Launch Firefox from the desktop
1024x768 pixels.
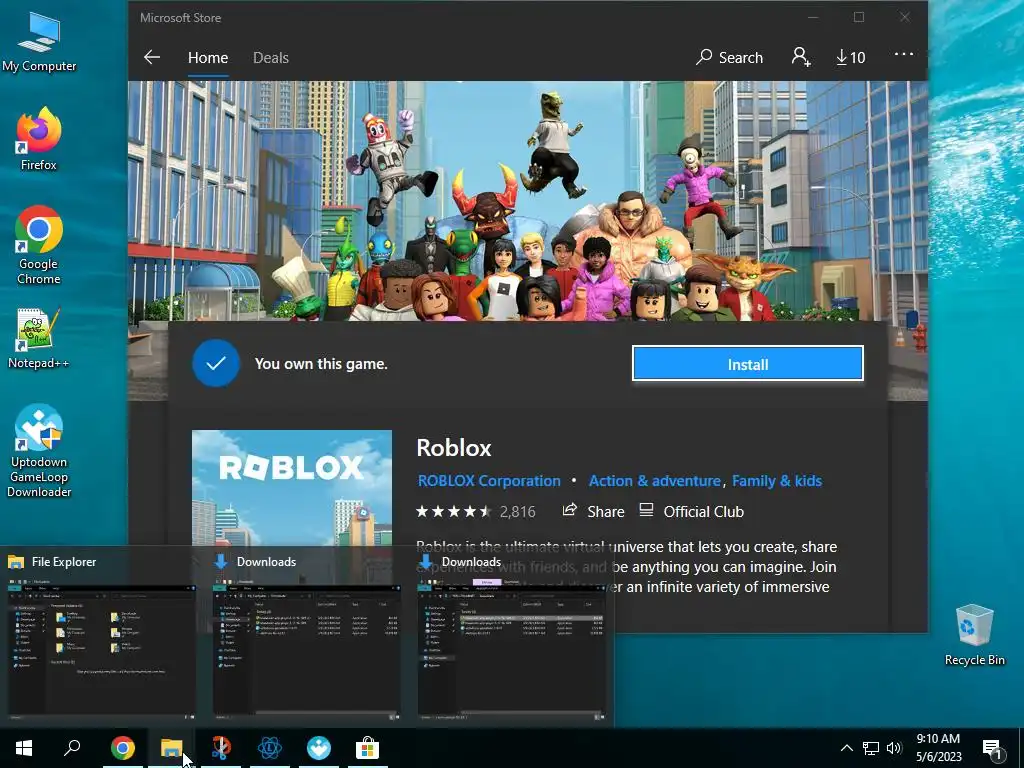coord(39,138)
